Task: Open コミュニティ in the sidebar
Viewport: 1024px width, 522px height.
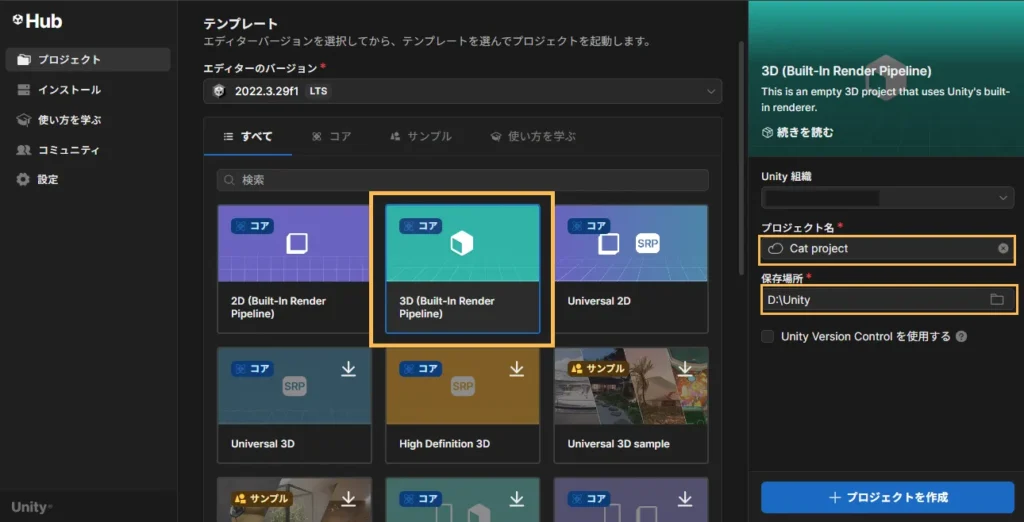Action: [x=88, y=150]
